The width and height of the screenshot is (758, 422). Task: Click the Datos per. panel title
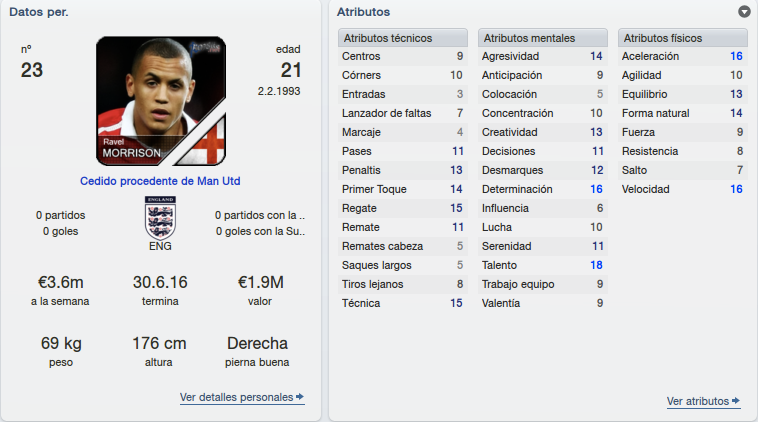(x=39, y=12)
